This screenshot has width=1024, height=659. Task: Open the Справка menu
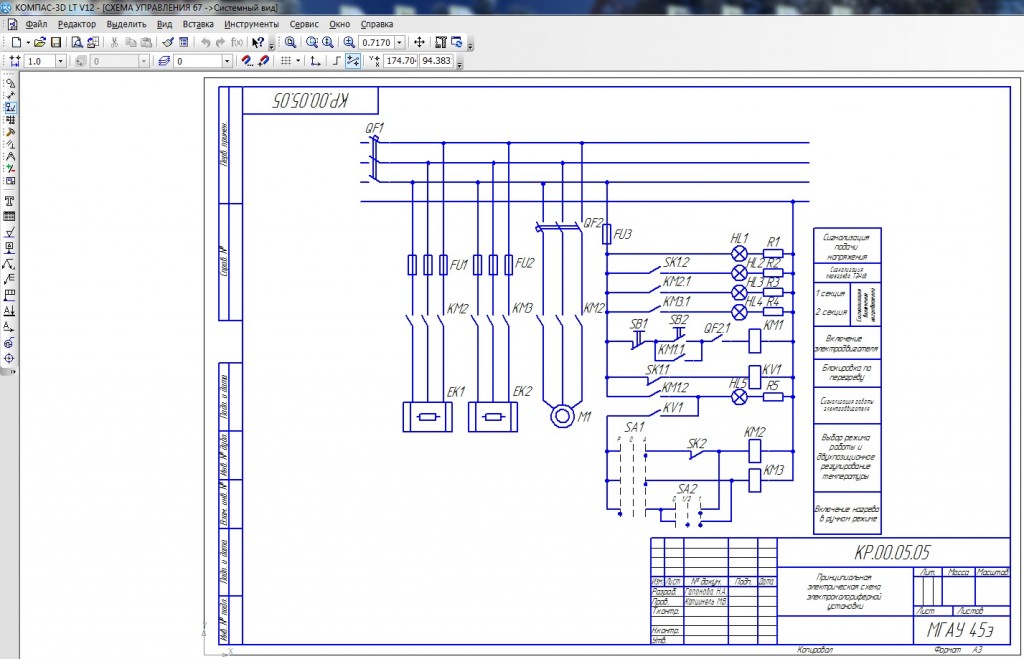click(377, 24)
